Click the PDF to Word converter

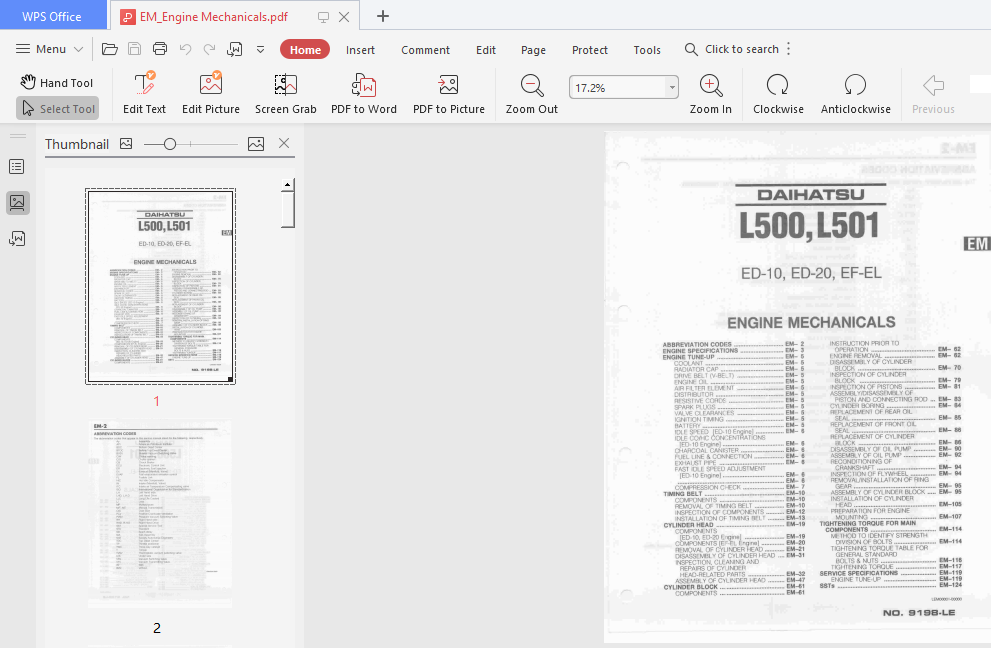[364, 93]
